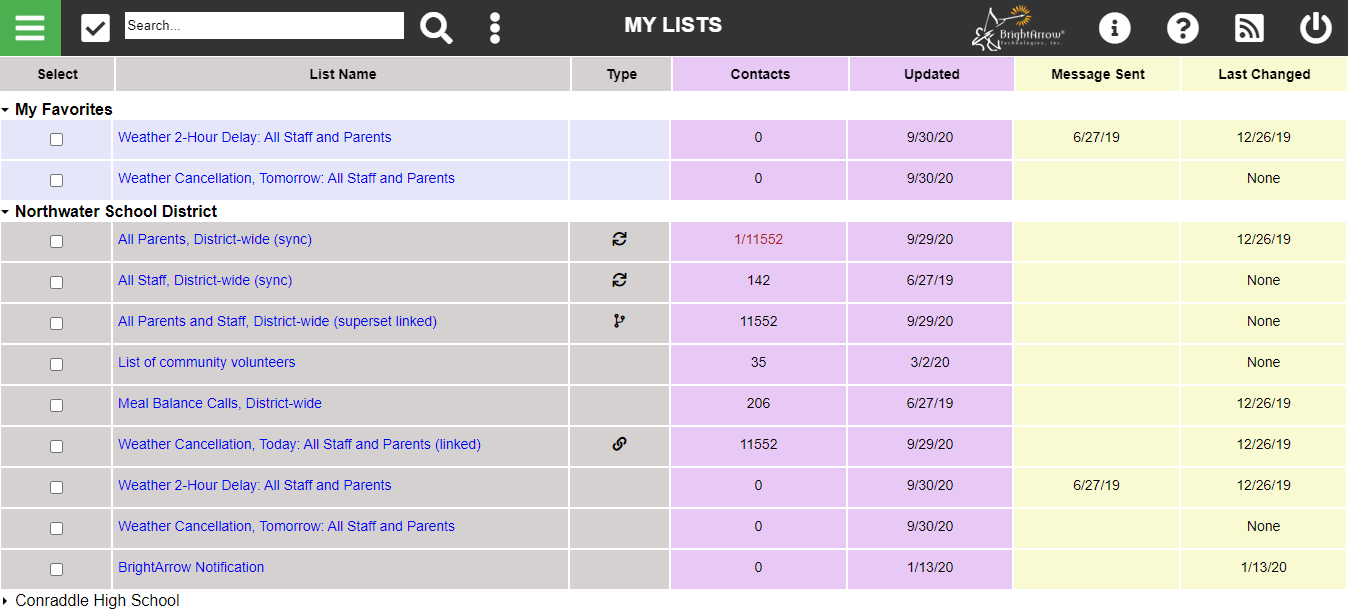1348x614 pixels.
Task: Open Meal Balance Calls, District-wide list
Action: tap(220, 403)
